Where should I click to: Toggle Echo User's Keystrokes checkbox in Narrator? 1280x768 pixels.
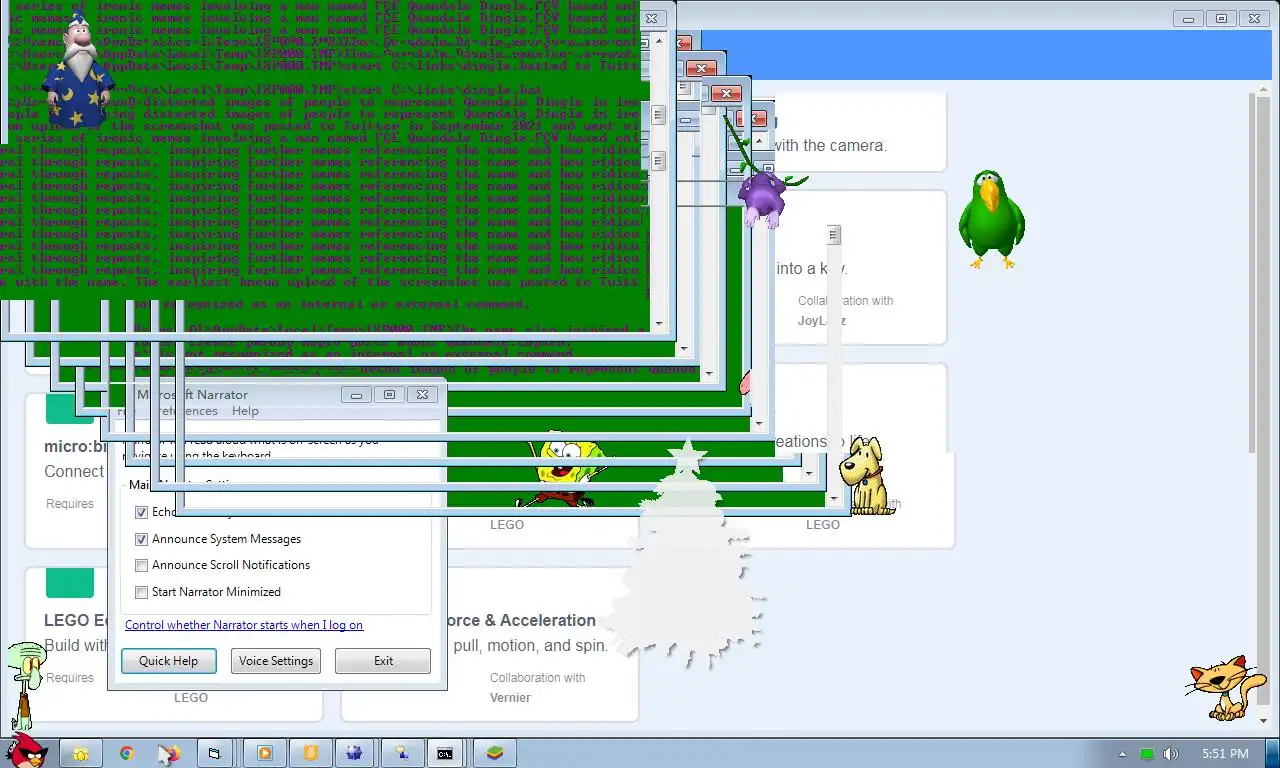(x=142, y=512)
